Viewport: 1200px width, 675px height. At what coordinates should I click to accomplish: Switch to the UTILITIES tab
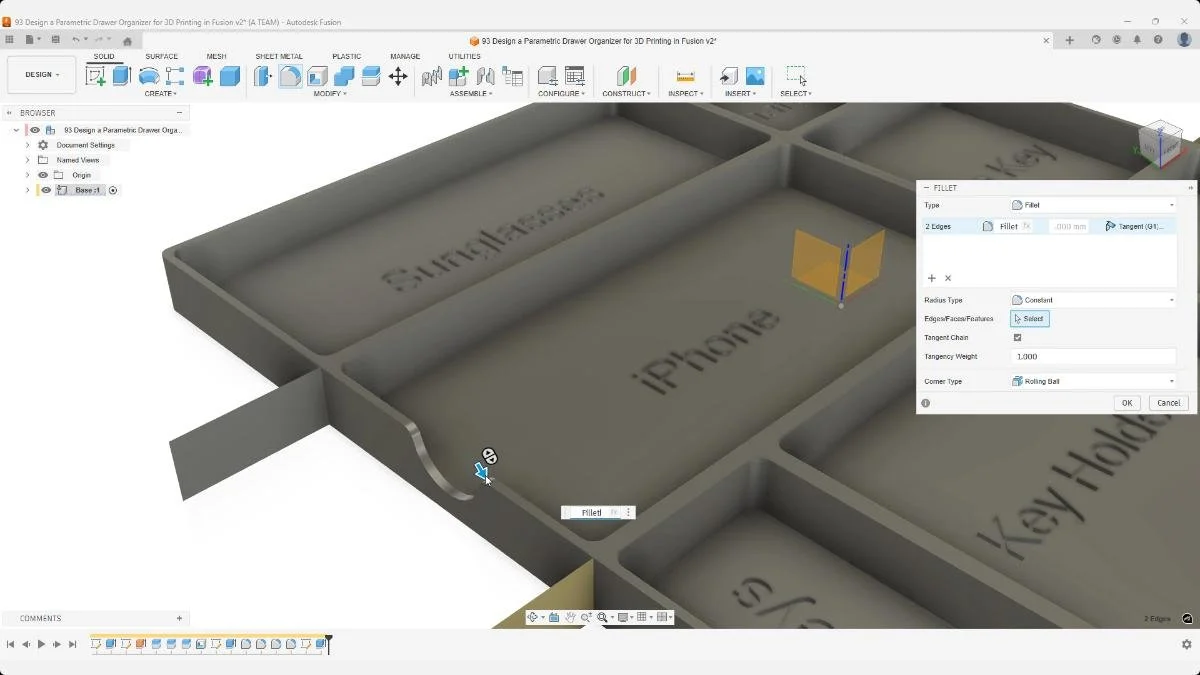click(465, 57)
